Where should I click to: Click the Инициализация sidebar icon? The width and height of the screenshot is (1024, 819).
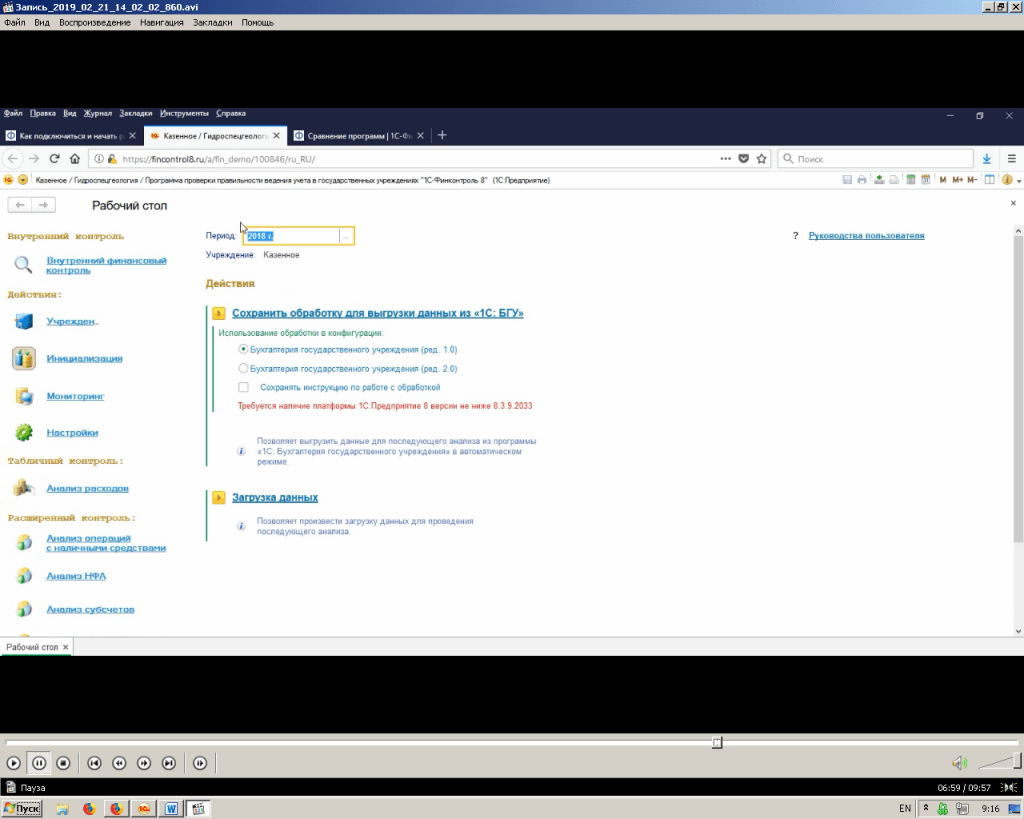pos(24,358)
